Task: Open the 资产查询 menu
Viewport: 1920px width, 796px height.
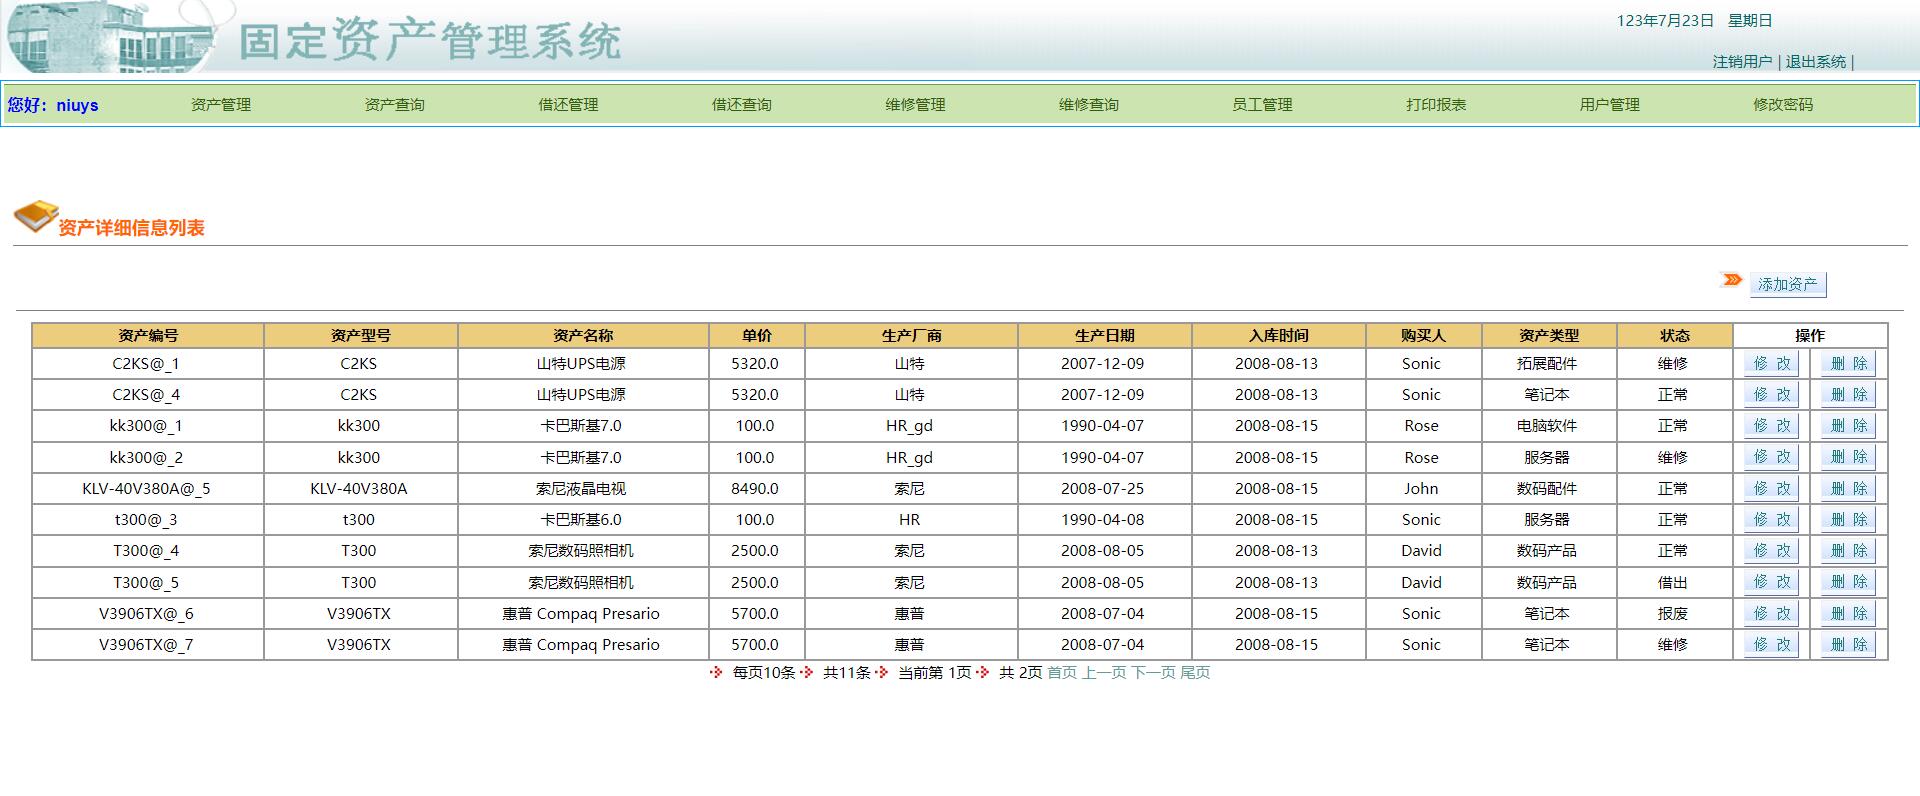Action: click(394, 105)
